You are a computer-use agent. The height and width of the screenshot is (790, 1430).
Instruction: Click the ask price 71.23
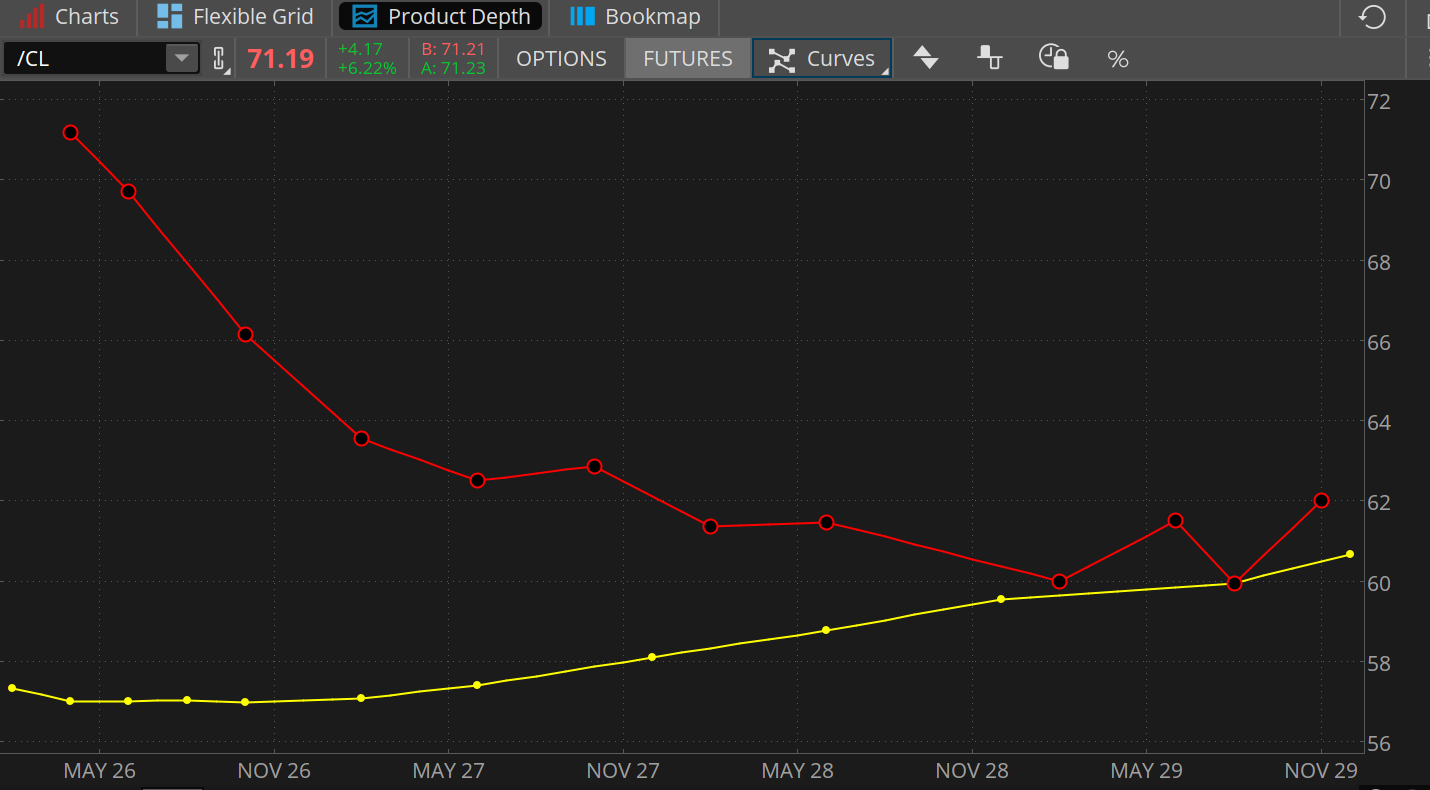pyautogui.click(x=453, y=68)
